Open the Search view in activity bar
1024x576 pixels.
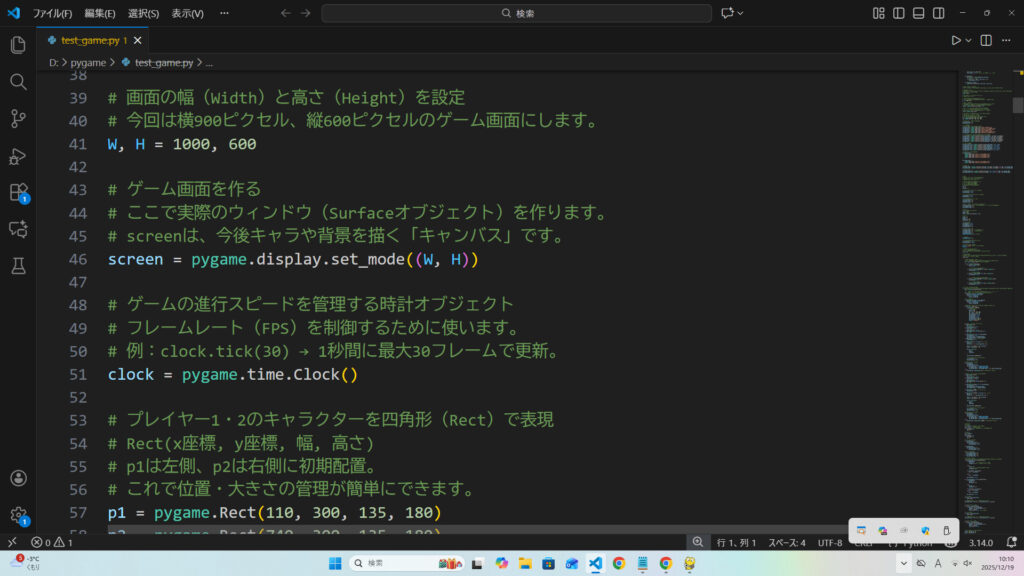tap(17, 81)
